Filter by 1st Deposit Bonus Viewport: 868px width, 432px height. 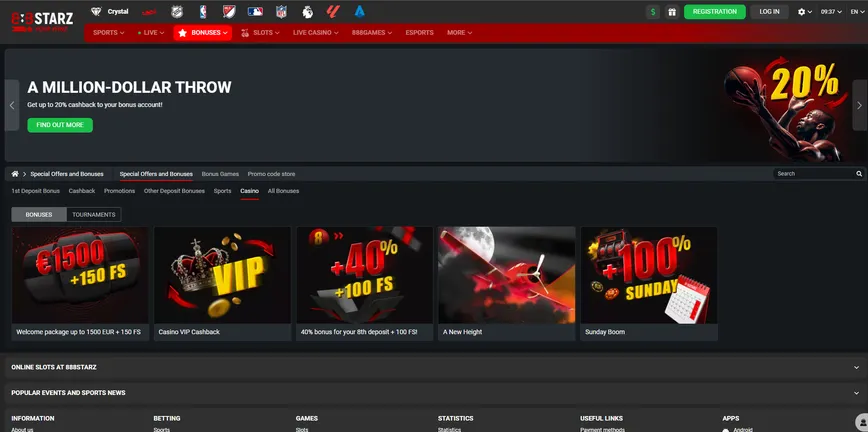coord(35,191)
